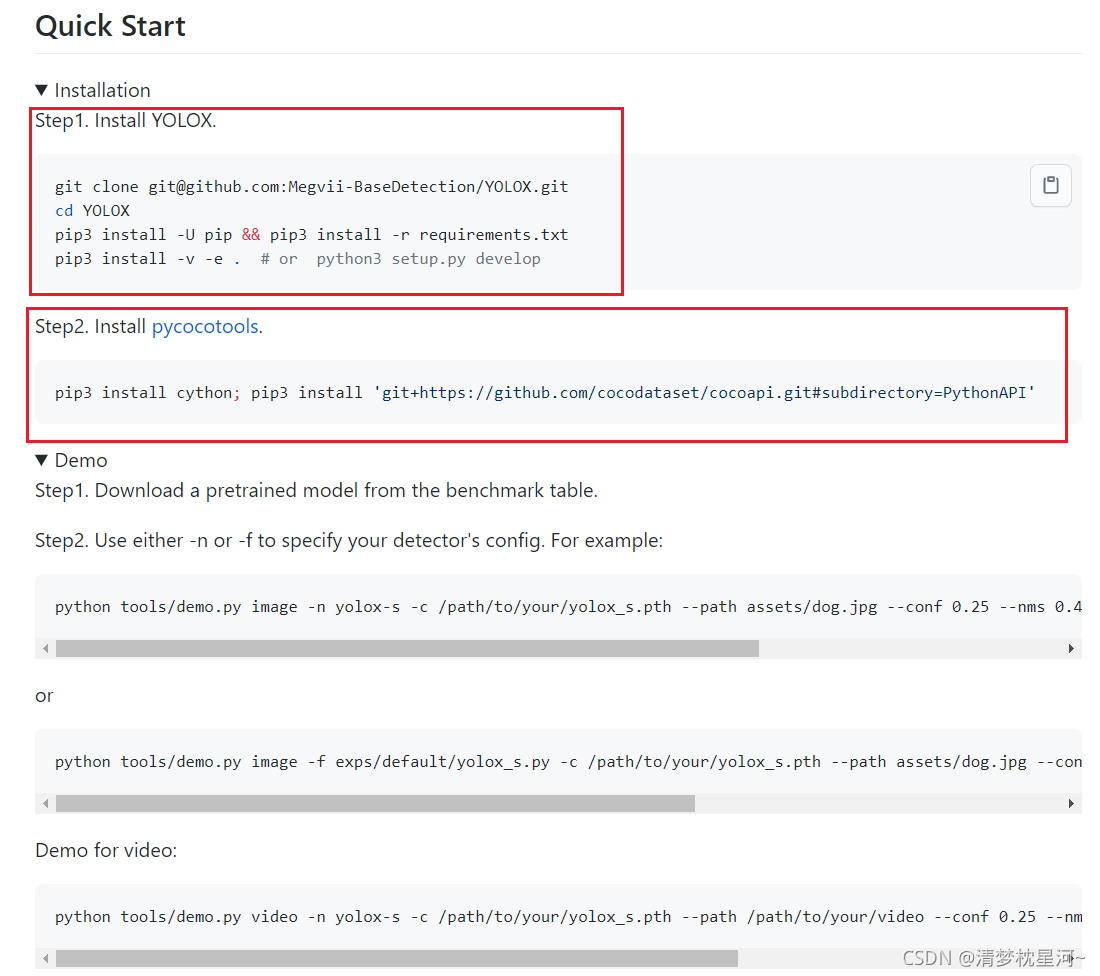Image resolution: width=1100 pixels, height=976 pixels.
Task: Click 'Step2. Use either -n or -f' text
Action: click(x=349, y=540)
